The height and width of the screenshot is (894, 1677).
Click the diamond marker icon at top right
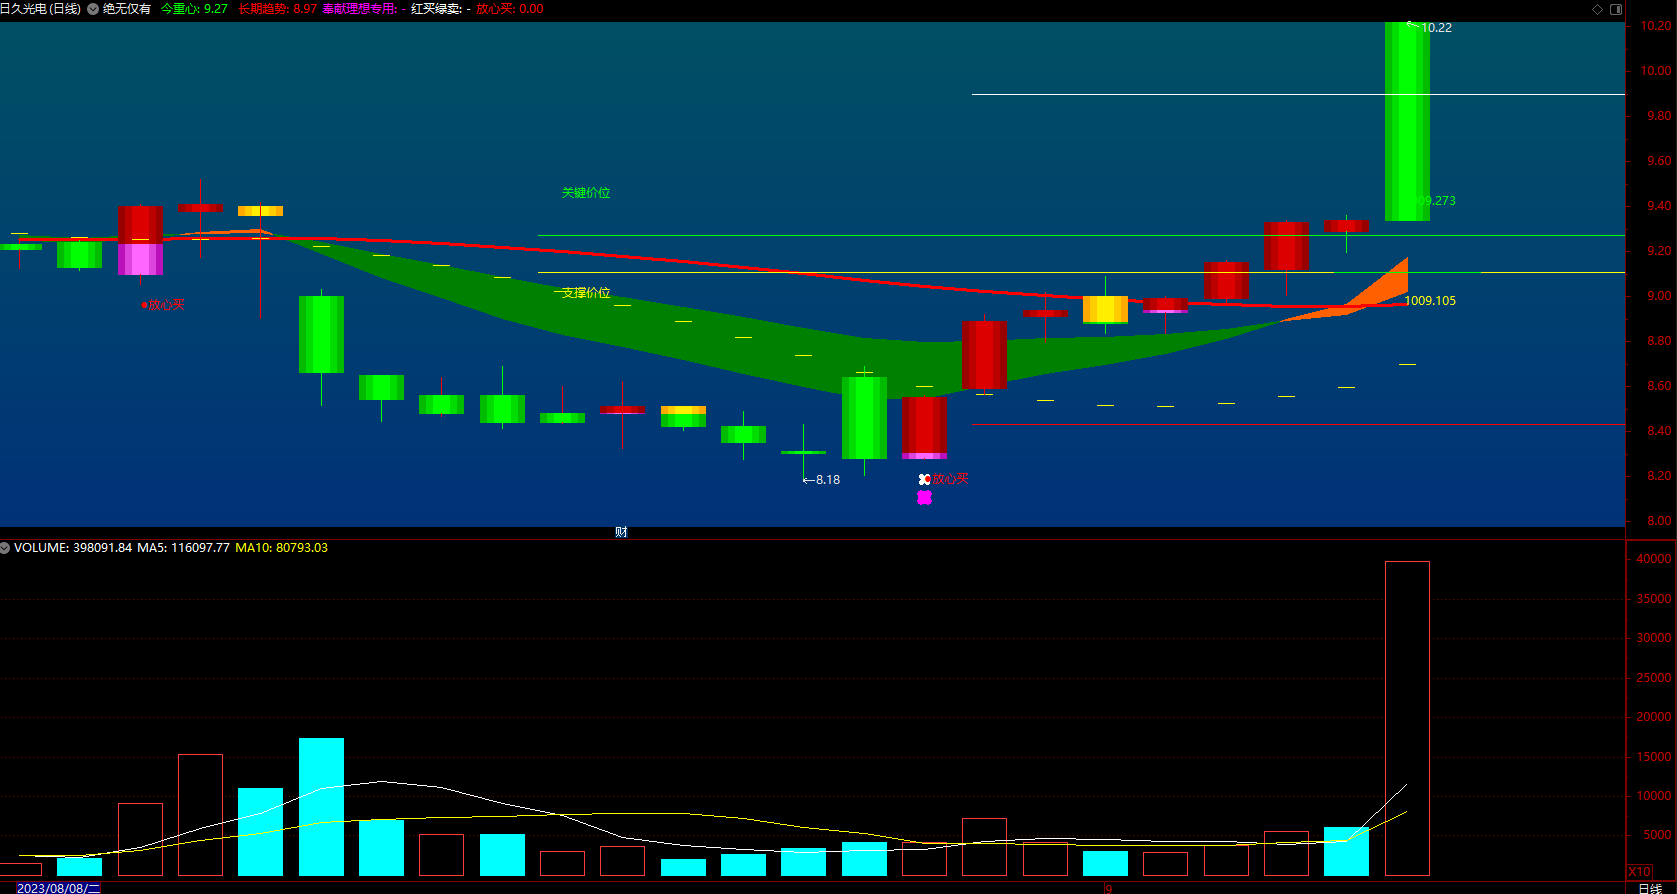tap(1597, 9)
